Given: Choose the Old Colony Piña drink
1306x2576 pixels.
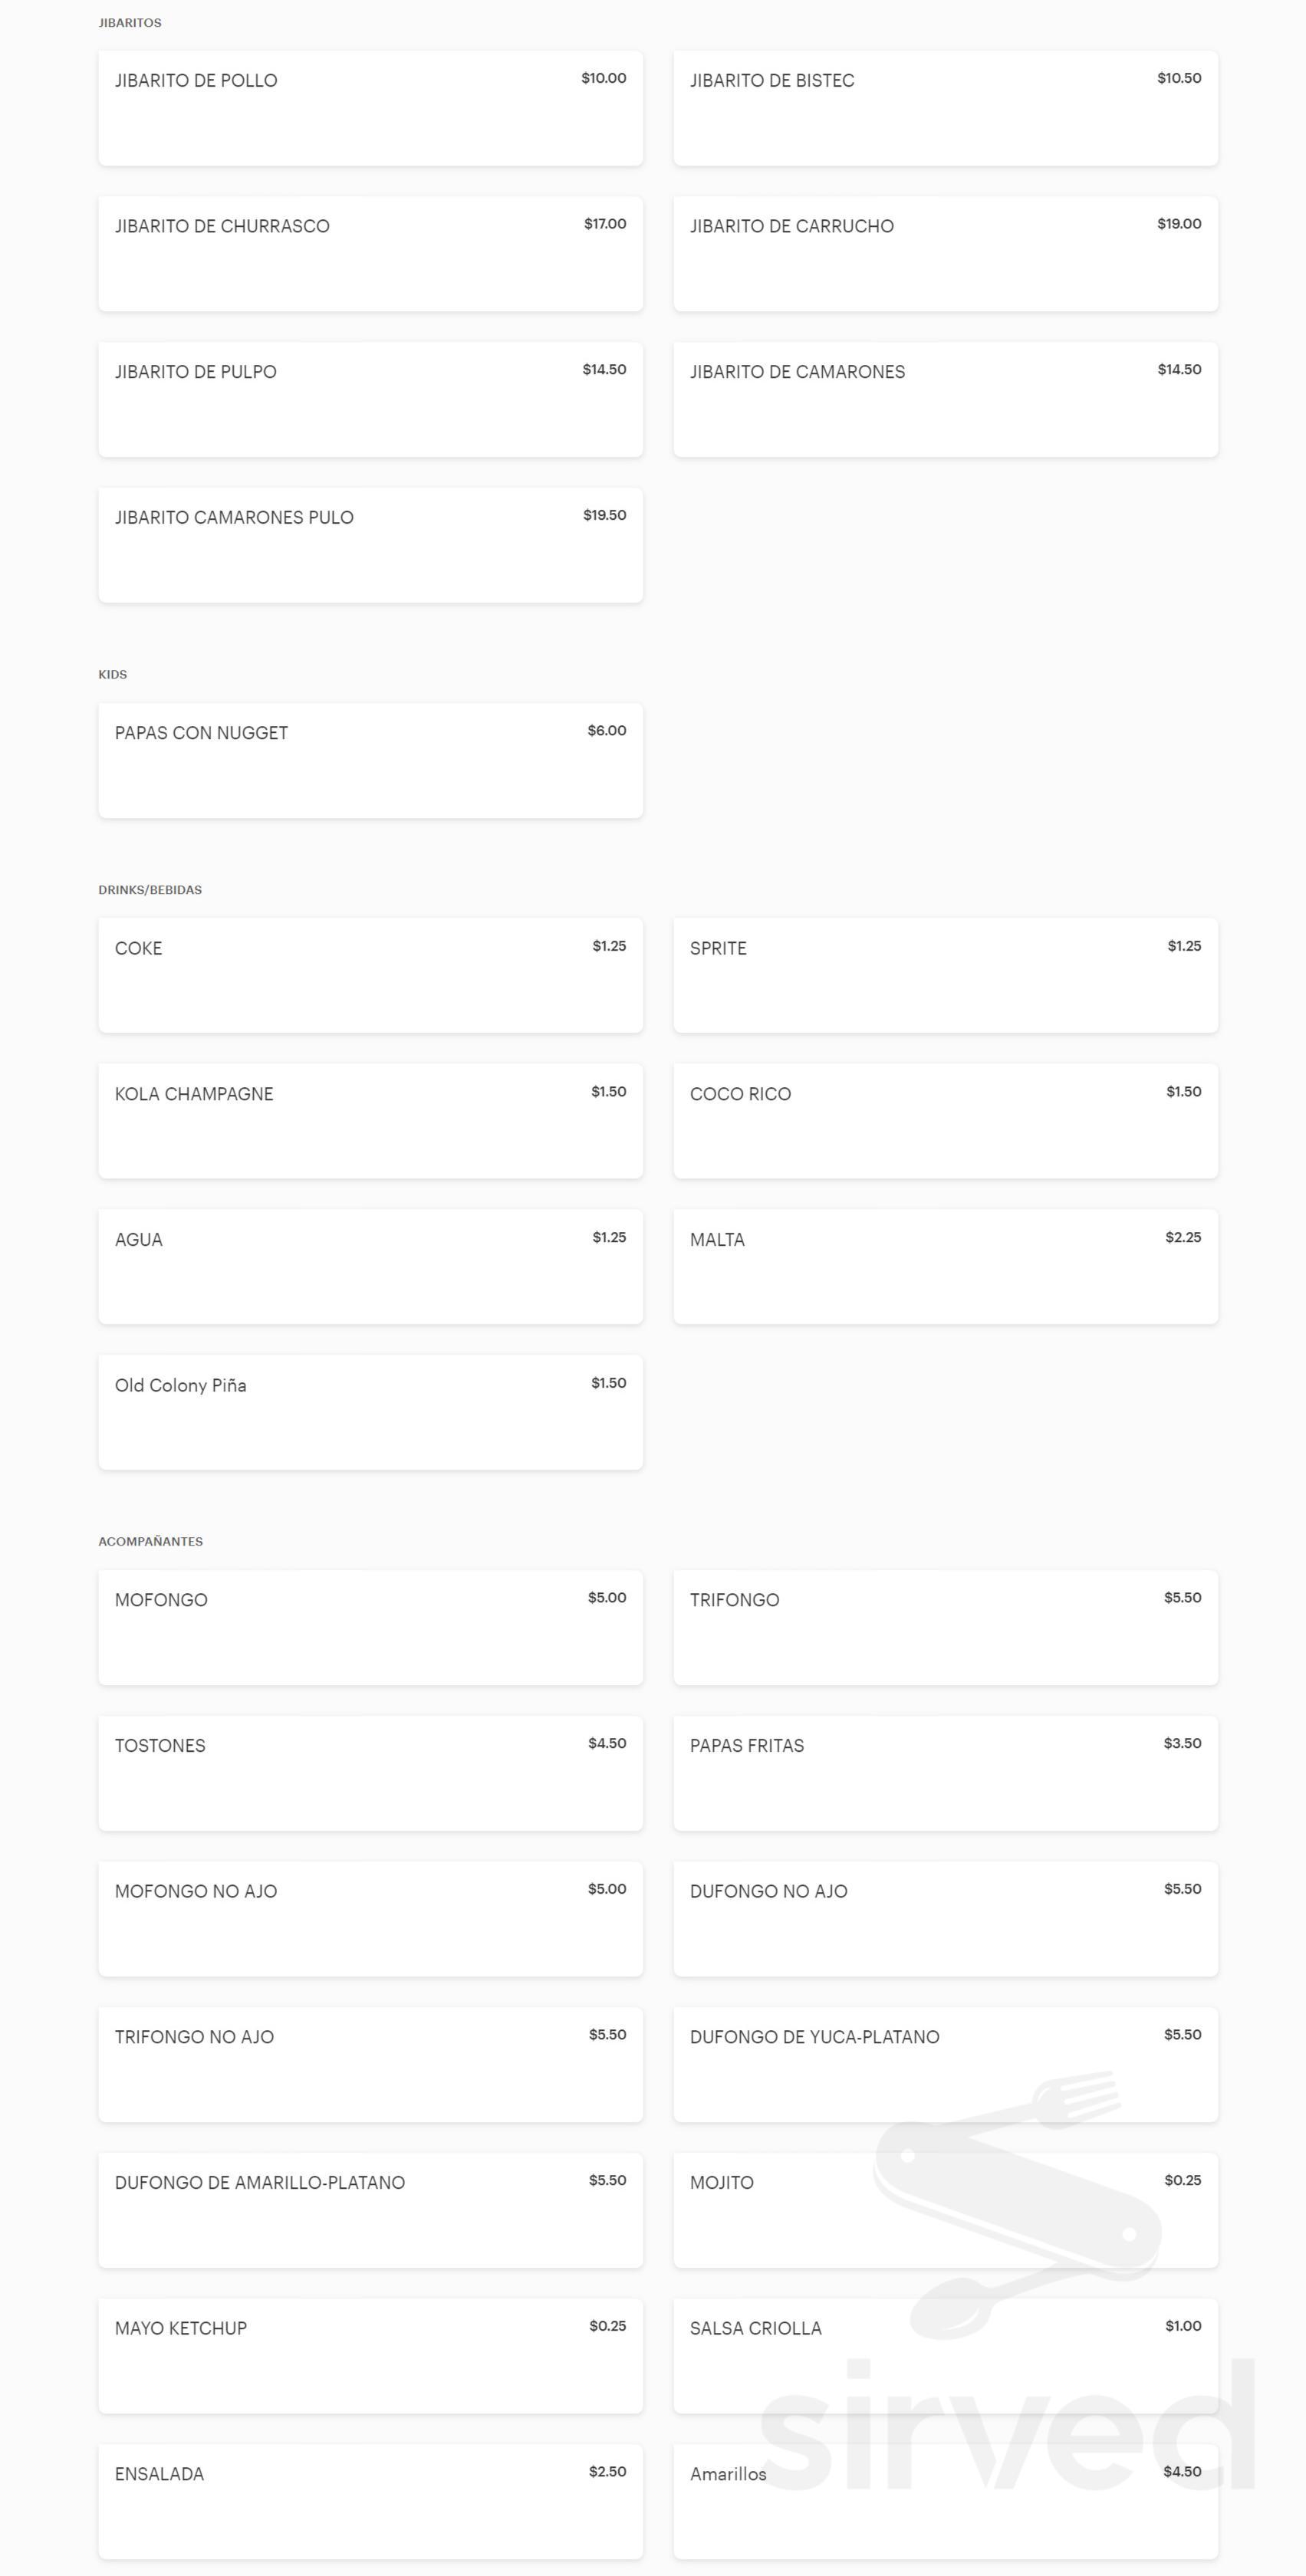Looking at the screenshot, I should (370, 1413).
